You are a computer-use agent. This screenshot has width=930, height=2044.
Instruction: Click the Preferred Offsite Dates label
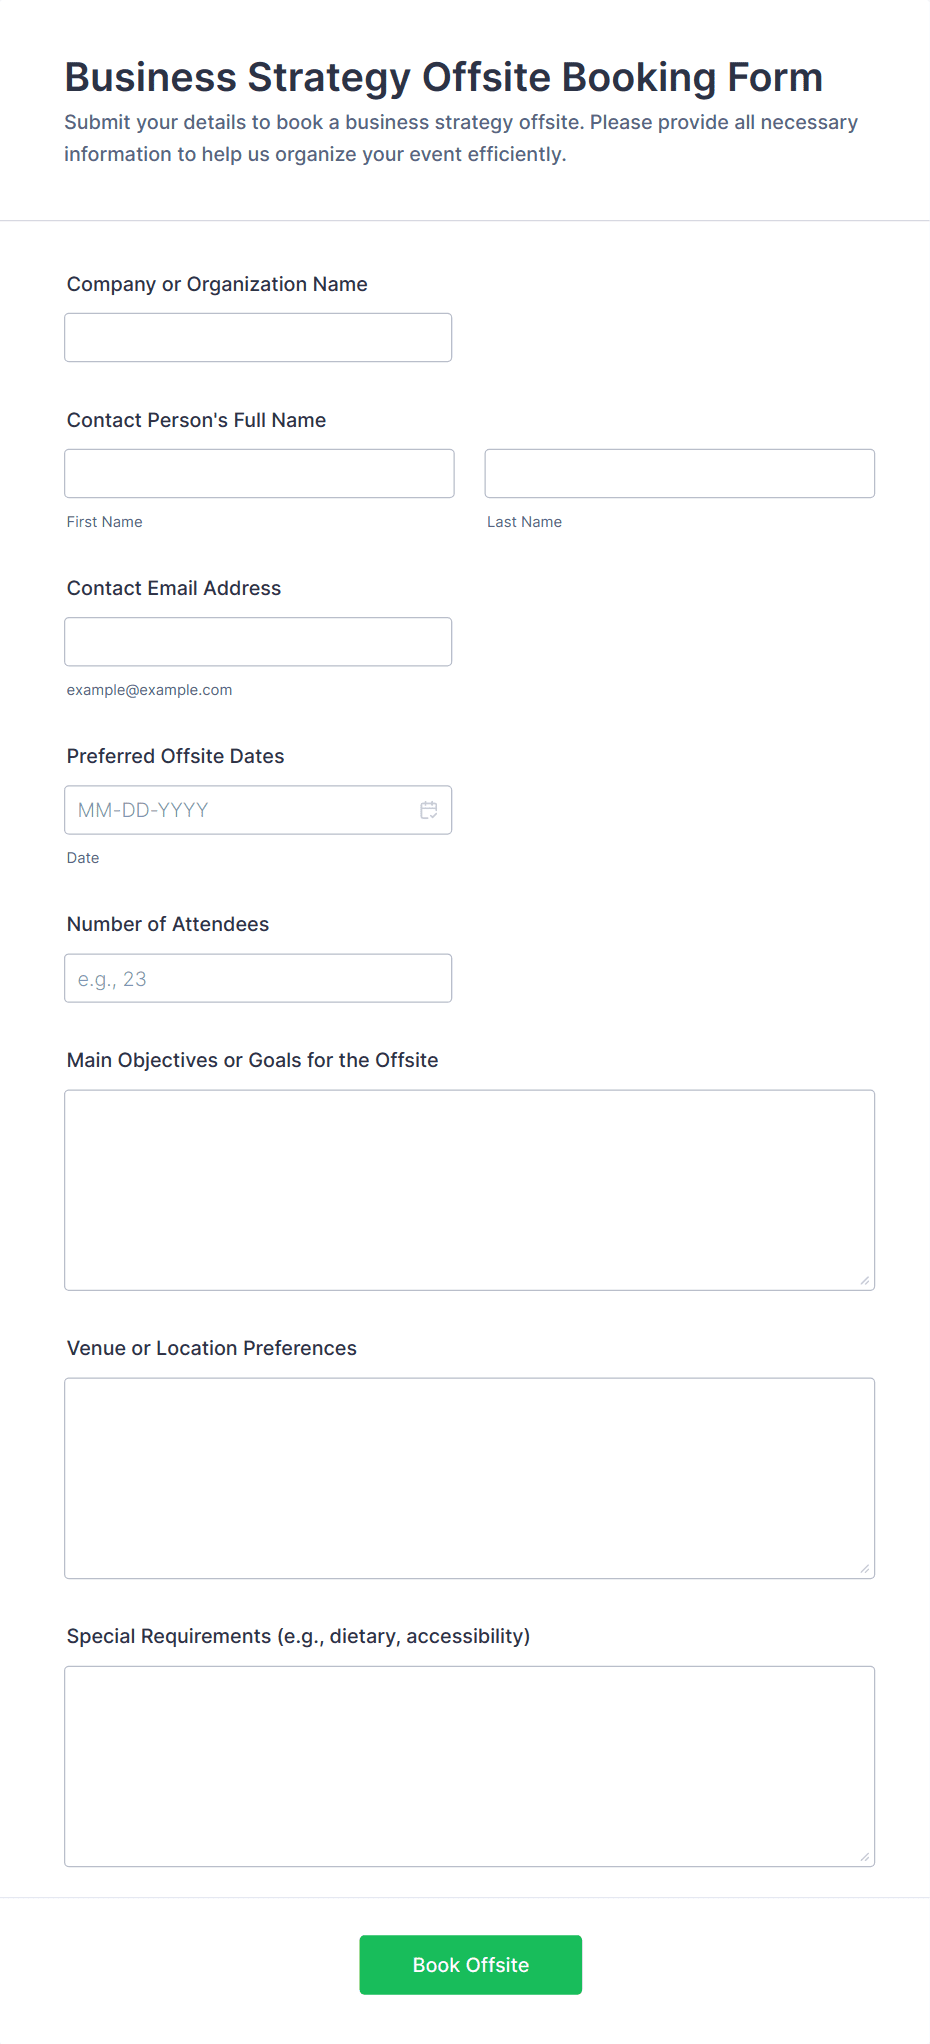click(x=175, y=756)
